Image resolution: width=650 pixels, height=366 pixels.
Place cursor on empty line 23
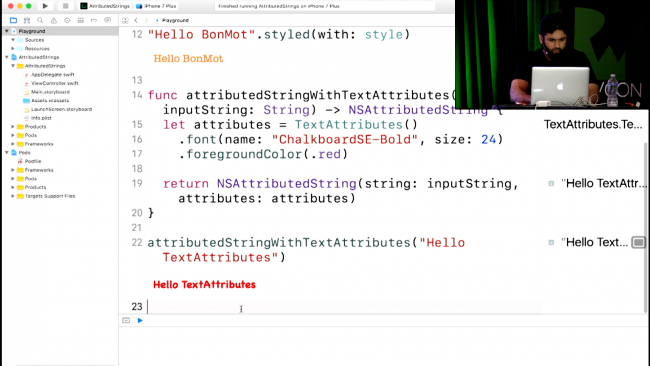[344, 307]
